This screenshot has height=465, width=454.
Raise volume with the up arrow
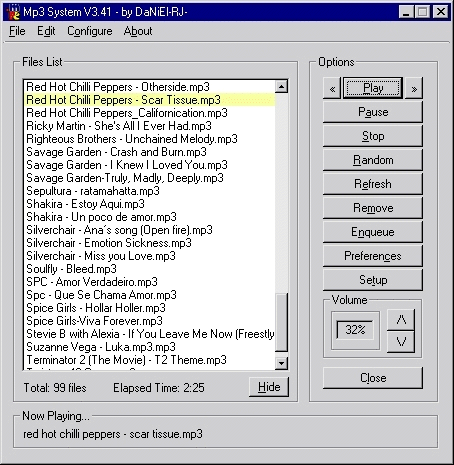click(401, 320)
